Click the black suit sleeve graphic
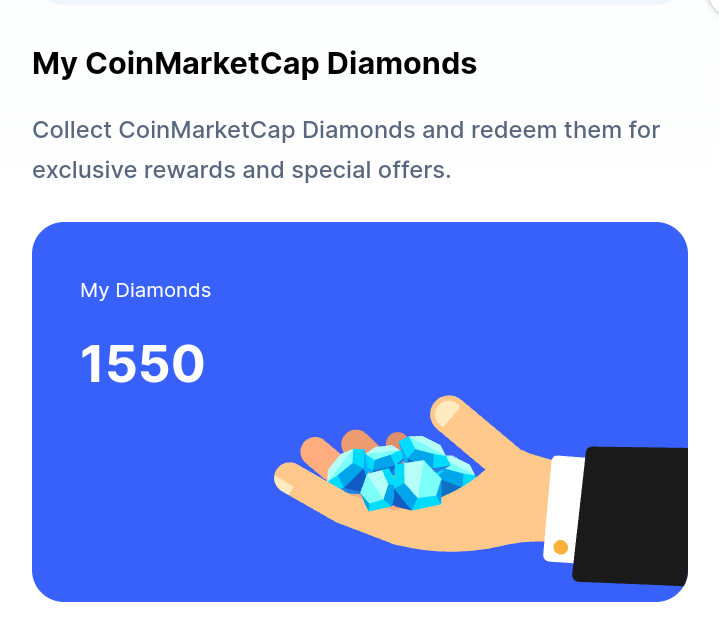The height and width of the screenshot is (620, 719). [x=631, y=516]
